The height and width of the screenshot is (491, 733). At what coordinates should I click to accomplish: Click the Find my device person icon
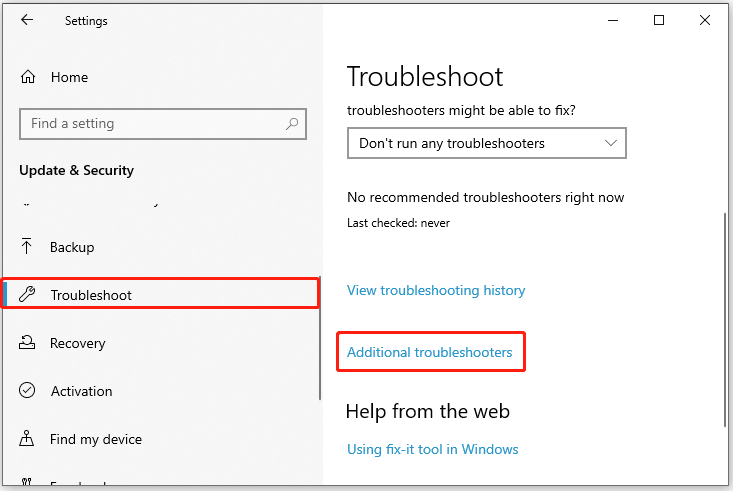(26, 438)
